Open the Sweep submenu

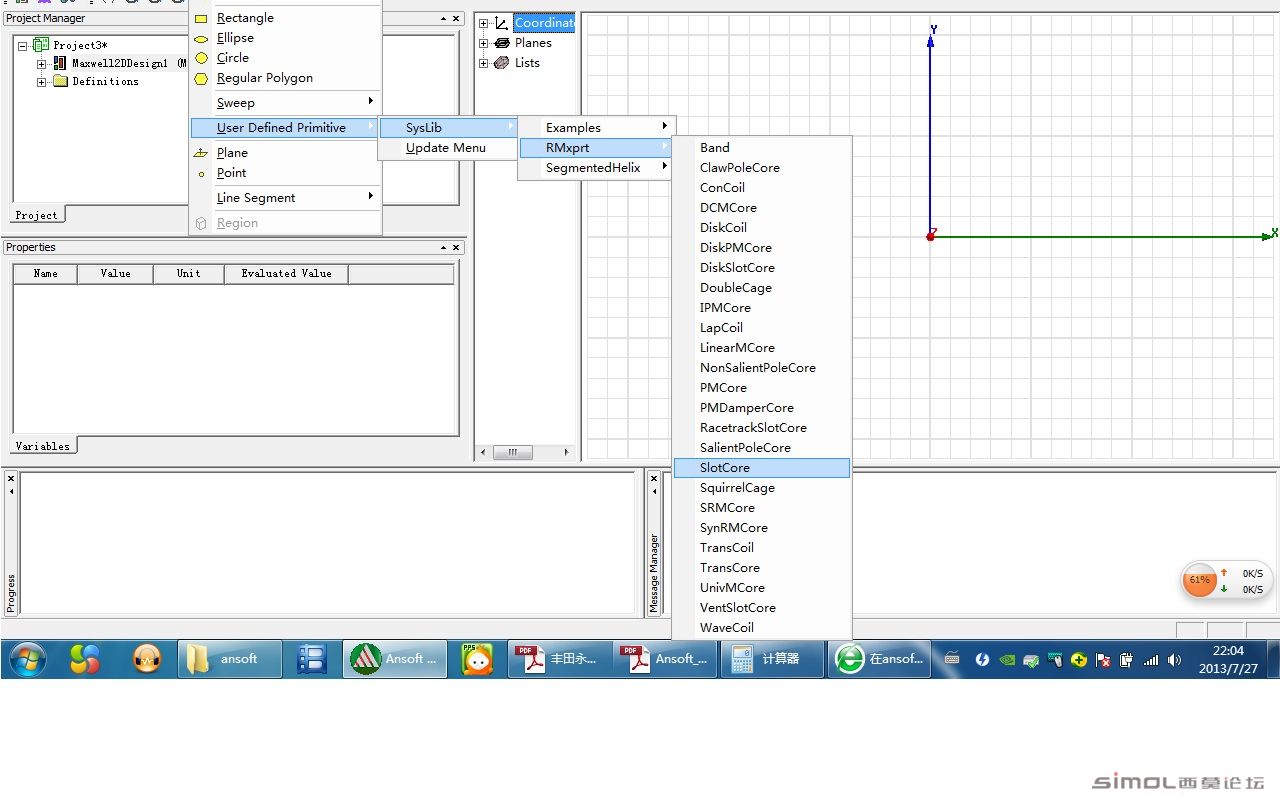[x=285, y=103]
